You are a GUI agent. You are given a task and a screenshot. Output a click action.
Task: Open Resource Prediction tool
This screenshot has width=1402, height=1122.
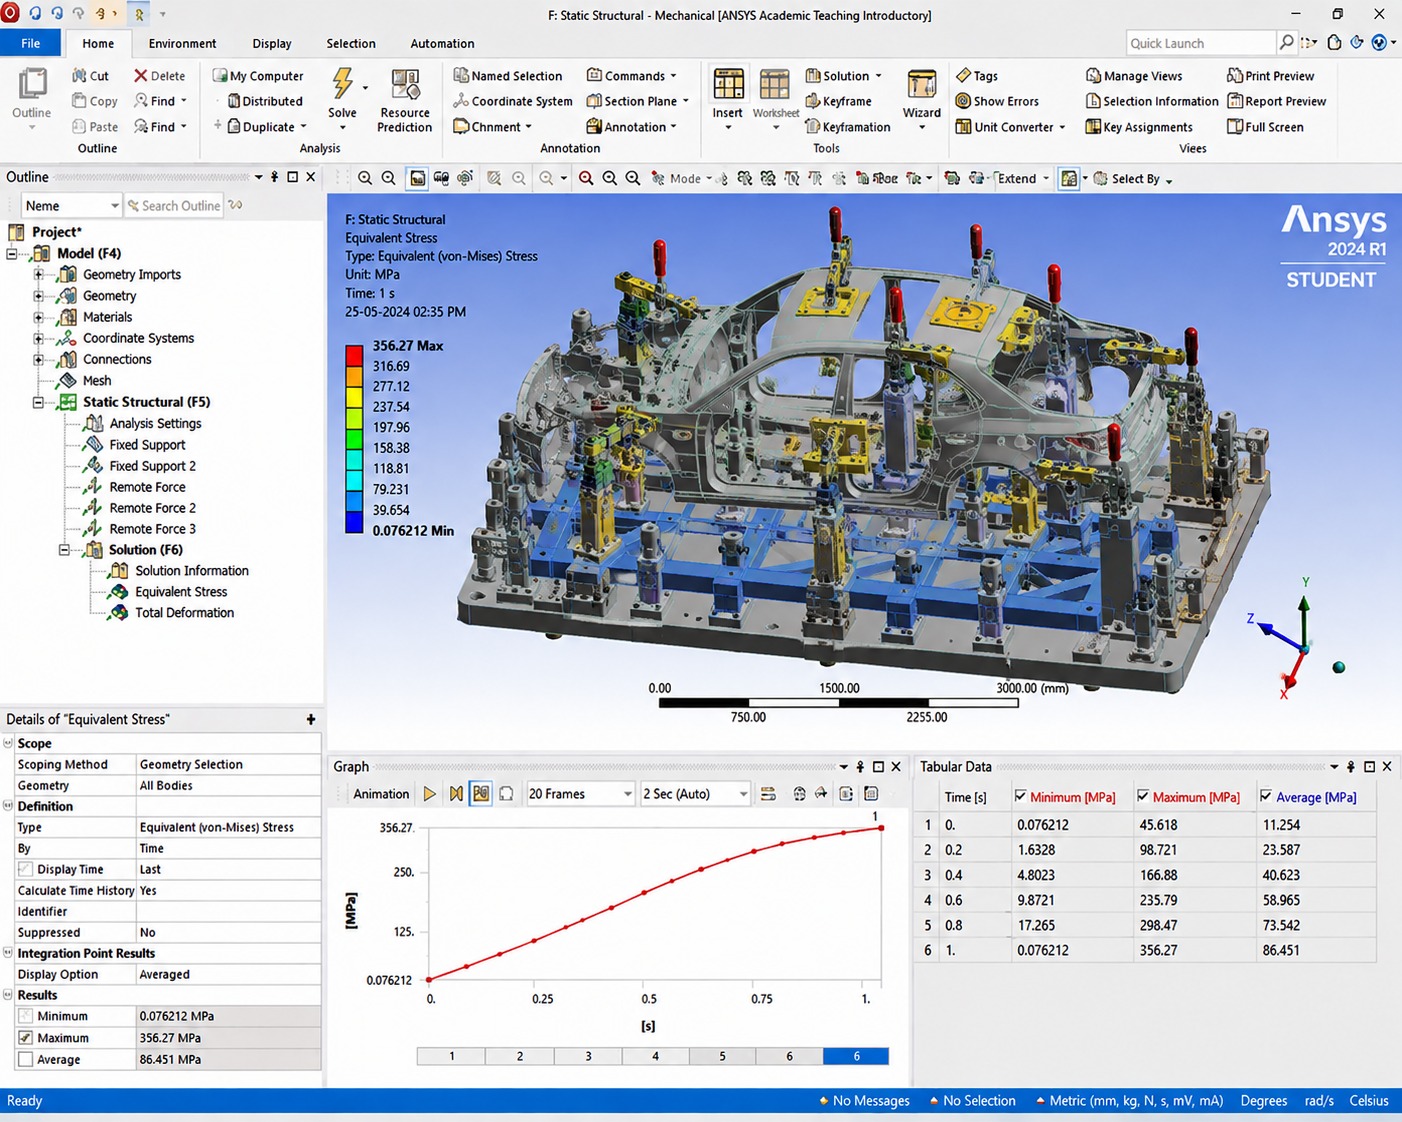405,100
